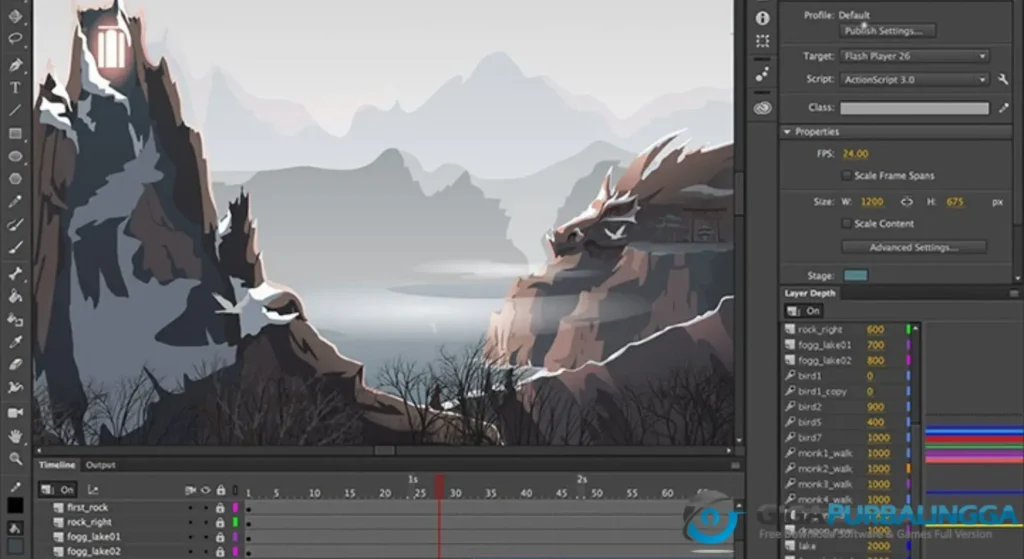Screen dimensions: 1024x559
Task: Select the Lasso tool
Action: click(x=14, y=39)
